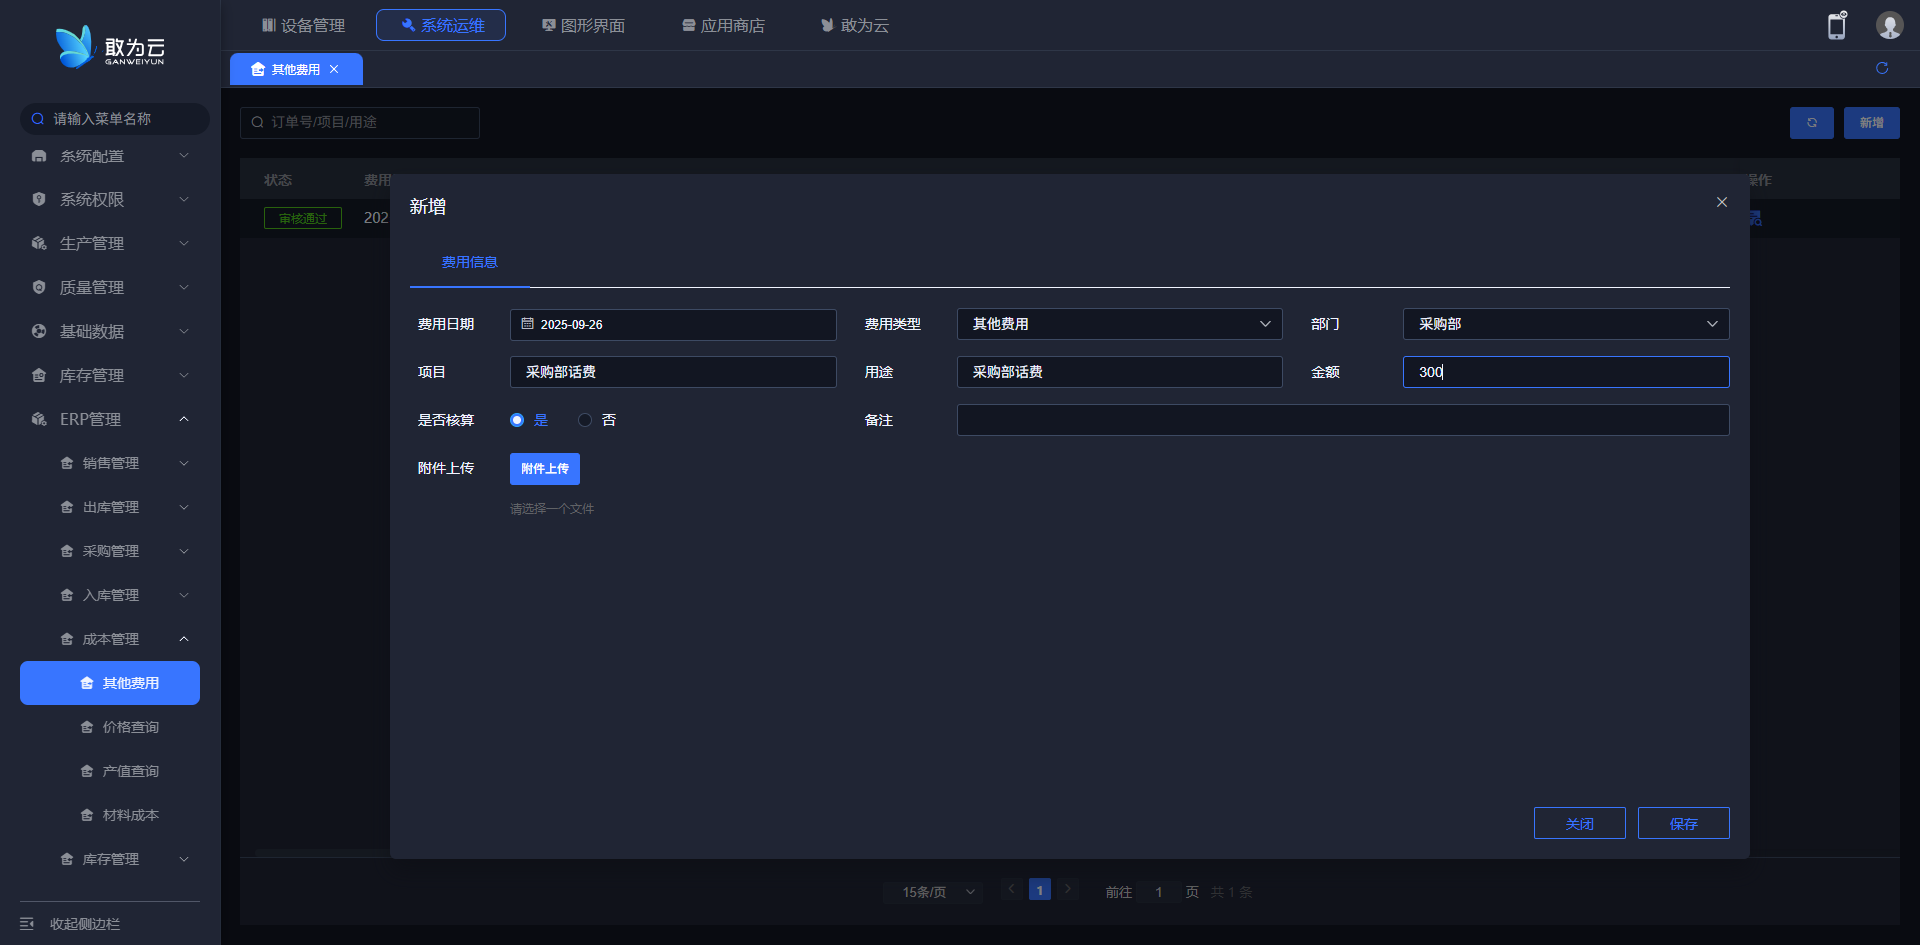Click into the 备注 input field
1920x945 pixels.
coord(1342,420)
